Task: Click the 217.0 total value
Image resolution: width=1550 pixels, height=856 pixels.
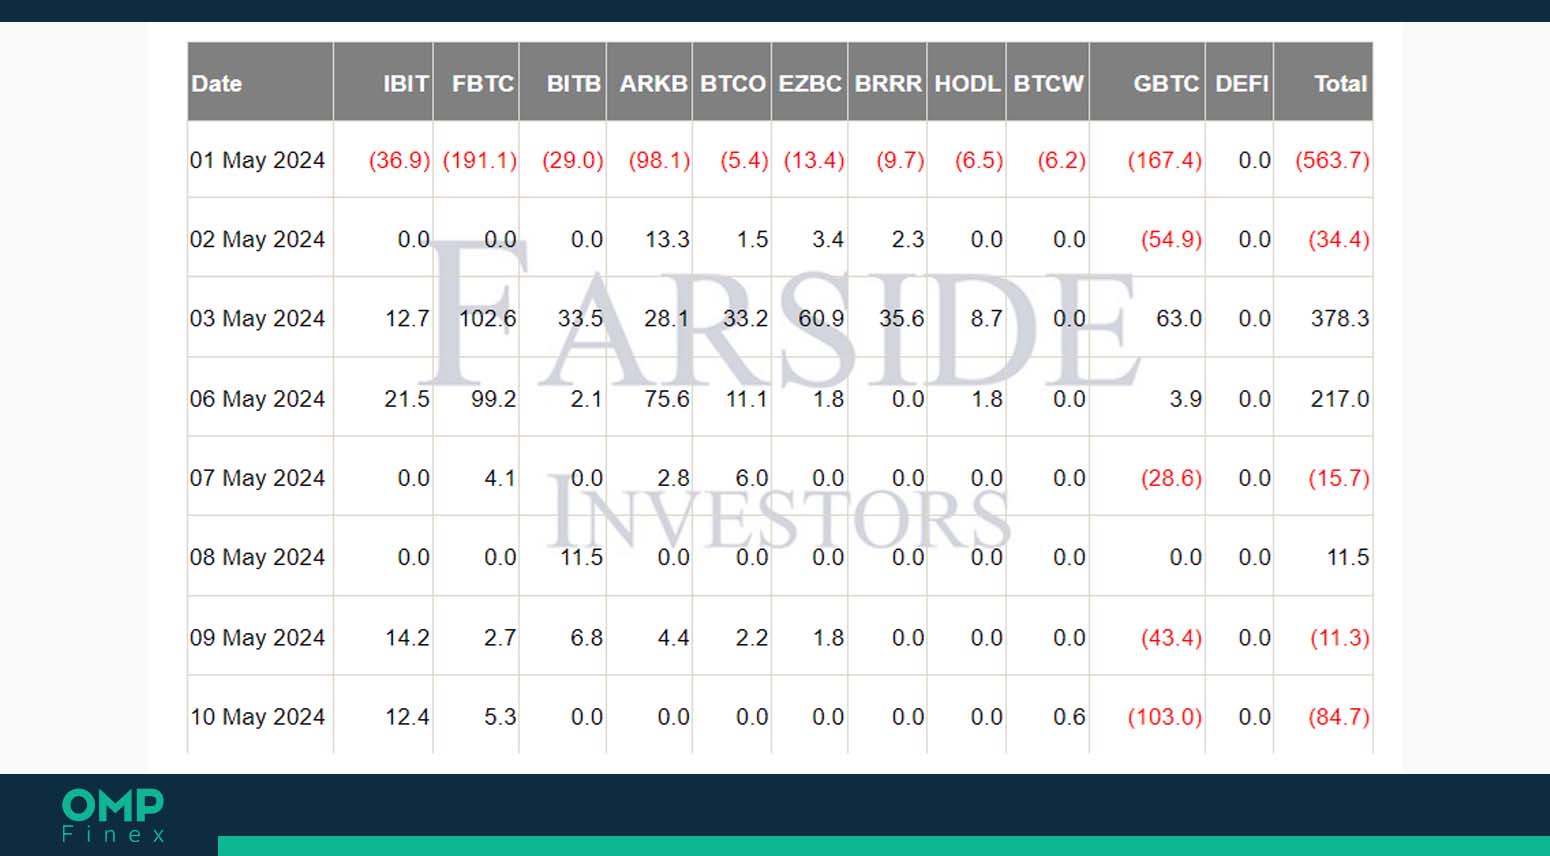Action: [1340, 398]
